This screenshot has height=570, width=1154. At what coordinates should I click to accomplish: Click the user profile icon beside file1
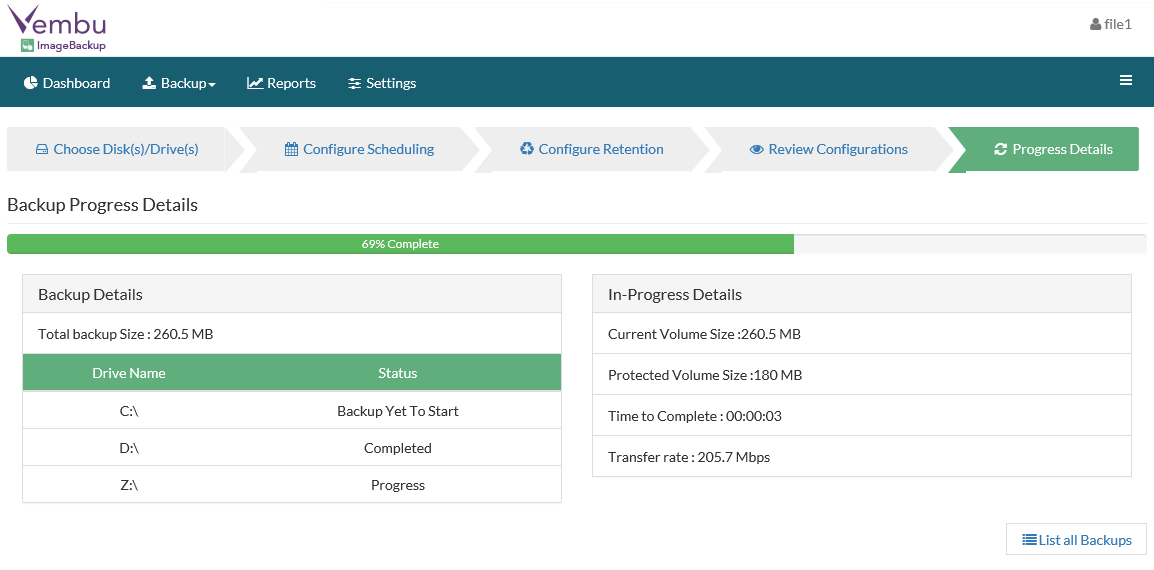pos(1095,24)
